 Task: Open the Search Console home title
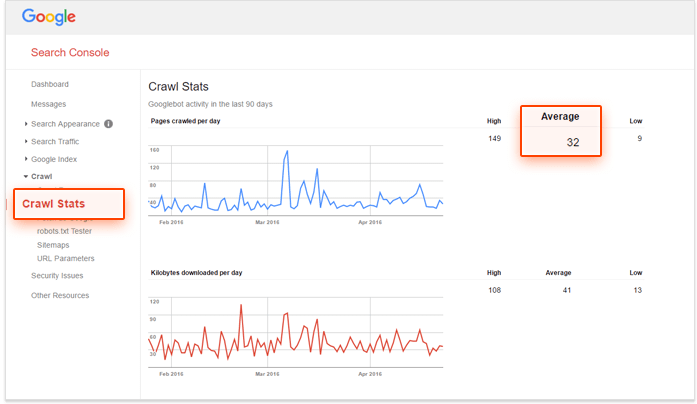tap(70, 52)
